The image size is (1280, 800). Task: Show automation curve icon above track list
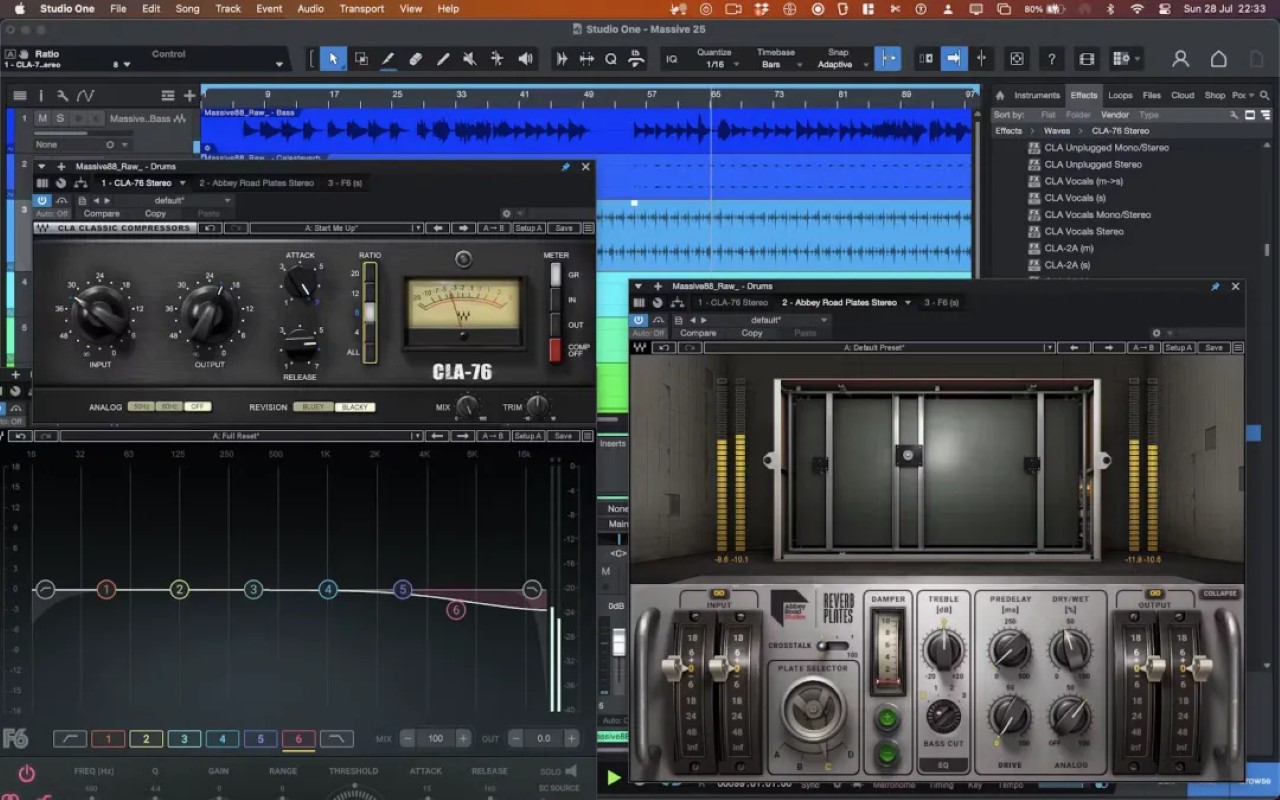86,96
